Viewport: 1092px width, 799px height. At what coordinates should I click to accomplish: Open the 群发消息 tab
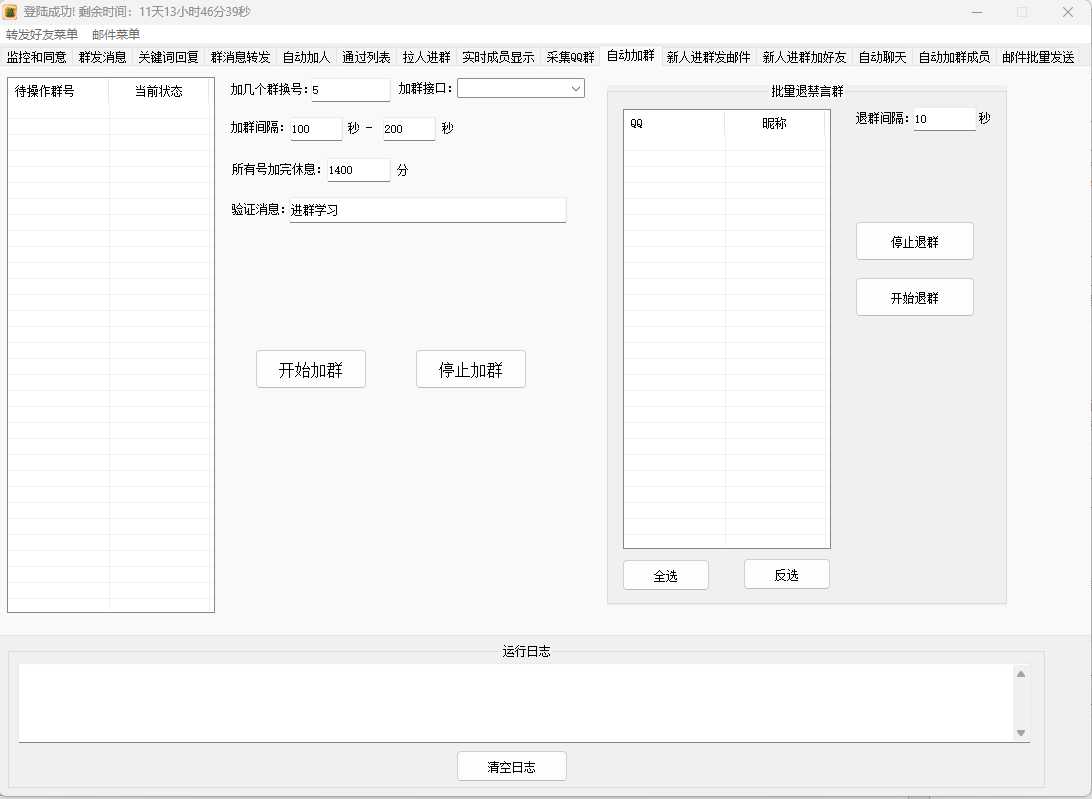103,57
